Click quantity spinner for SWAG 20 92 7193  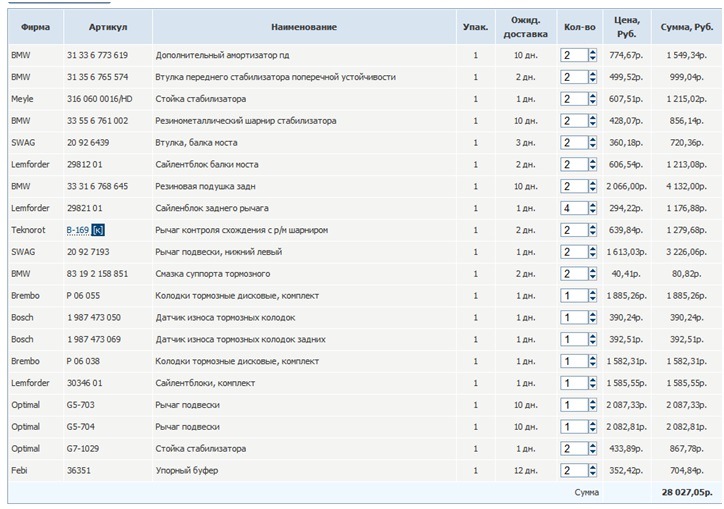click(x=592, y=252)
